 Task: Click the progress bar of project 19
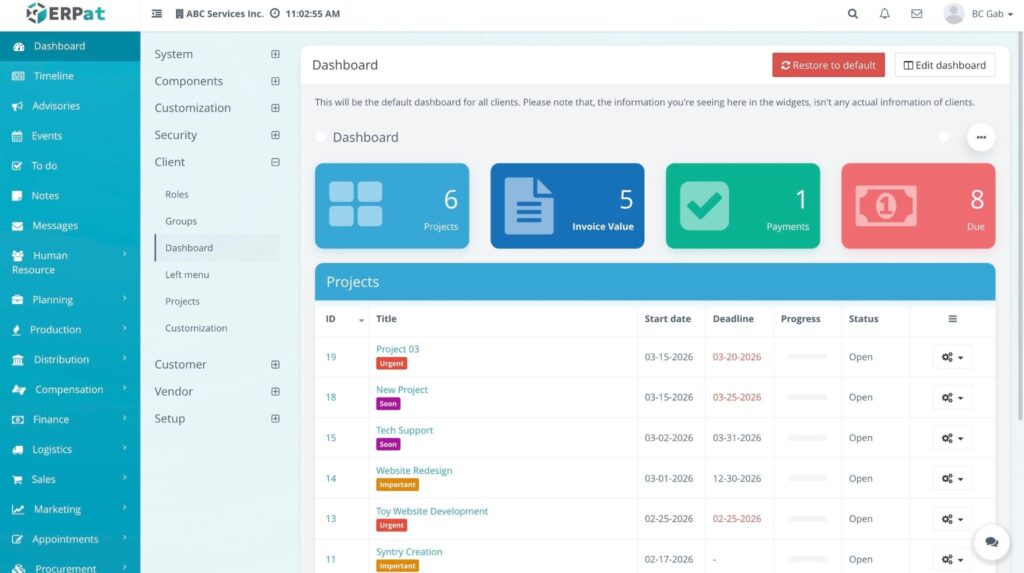tap(807, 357)
